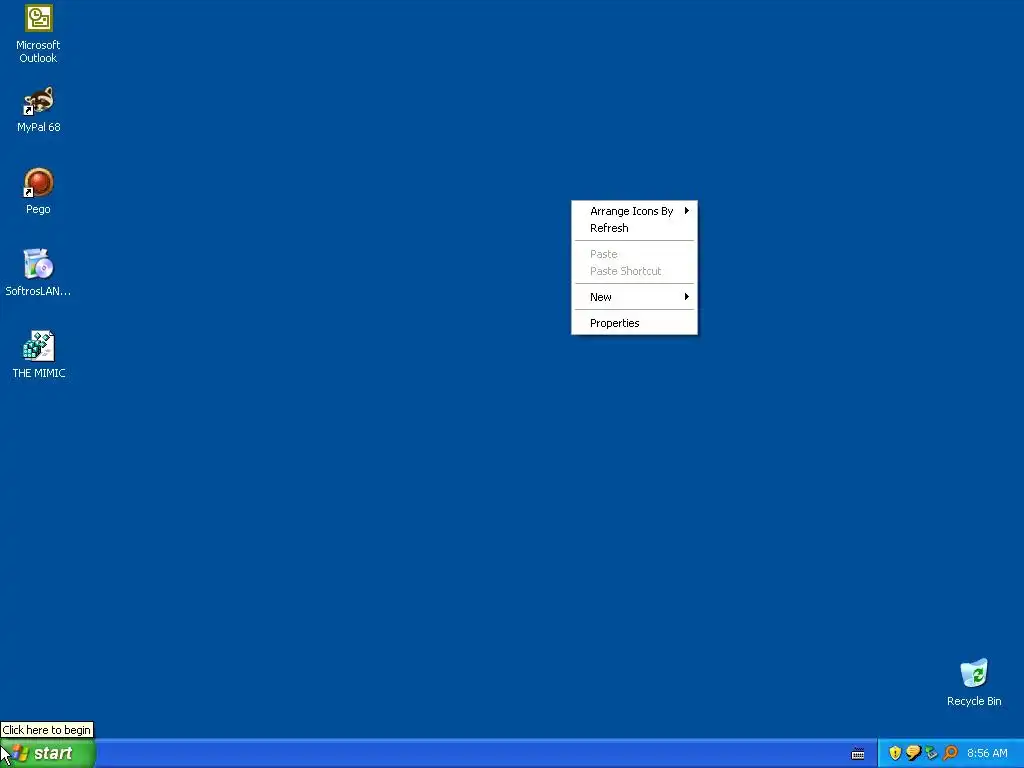This screenshot has height=768, width=1024.
Task: Expand the New submenu
Action: [634, 297]
